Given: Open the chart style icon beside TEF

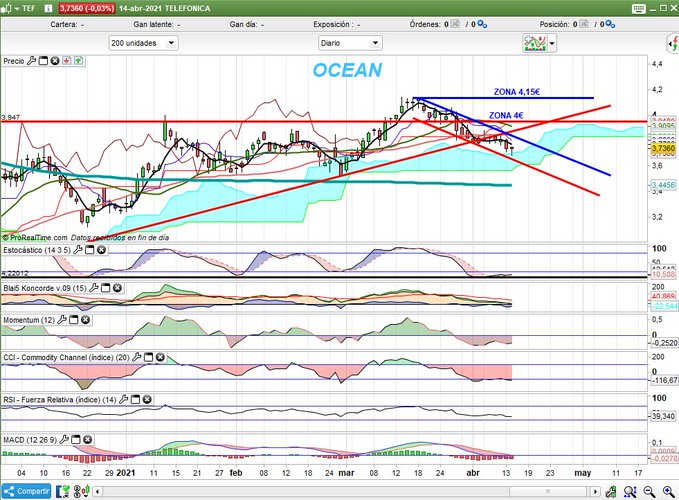Looking at the screenshot, I should point(6,8).
